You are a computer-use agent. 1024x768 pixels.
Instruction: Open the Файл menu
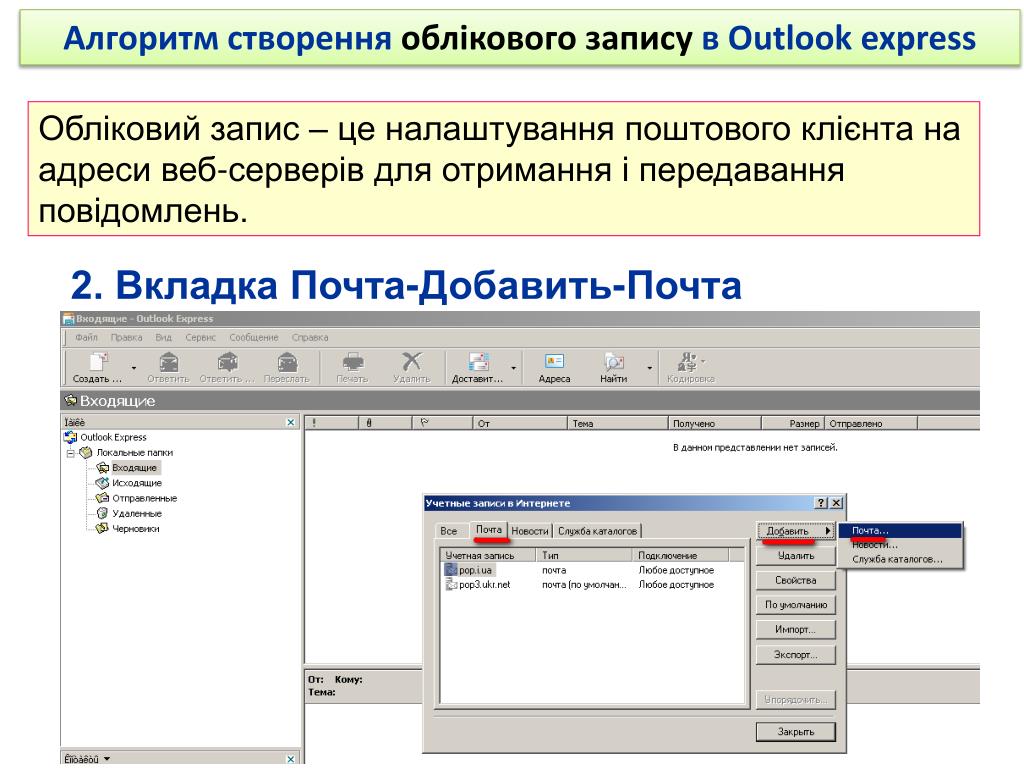86,338
